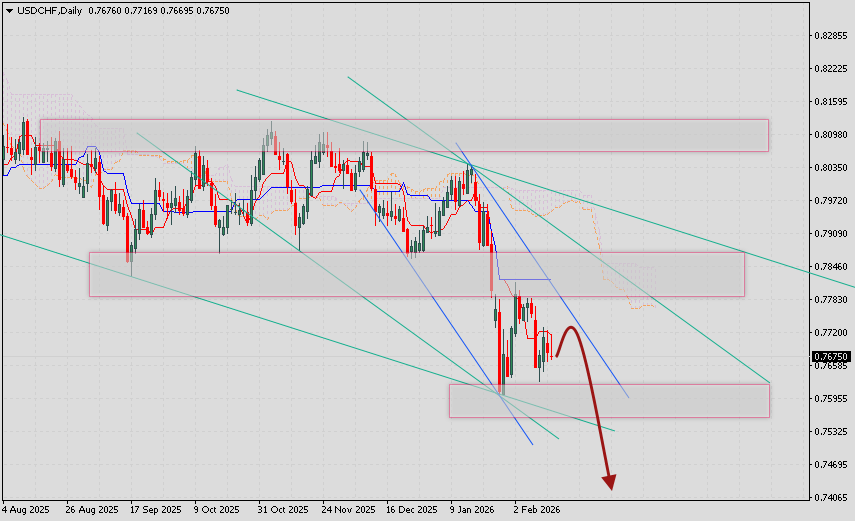Click the short horizontal blue line above the latest candles

[525, 279]
